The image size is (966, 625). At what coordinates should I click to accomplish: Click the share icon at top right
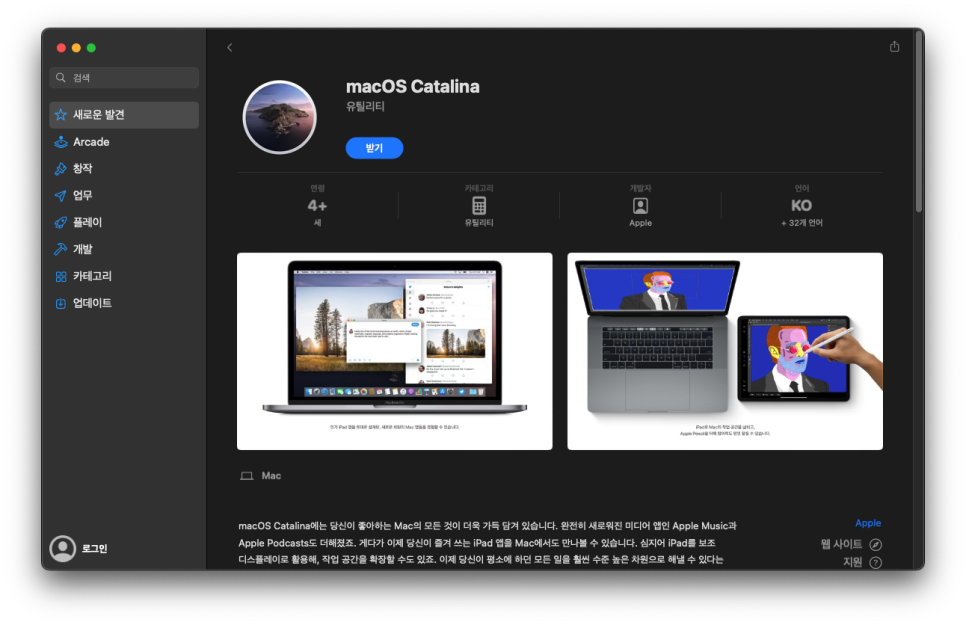[x=895, y=47]
